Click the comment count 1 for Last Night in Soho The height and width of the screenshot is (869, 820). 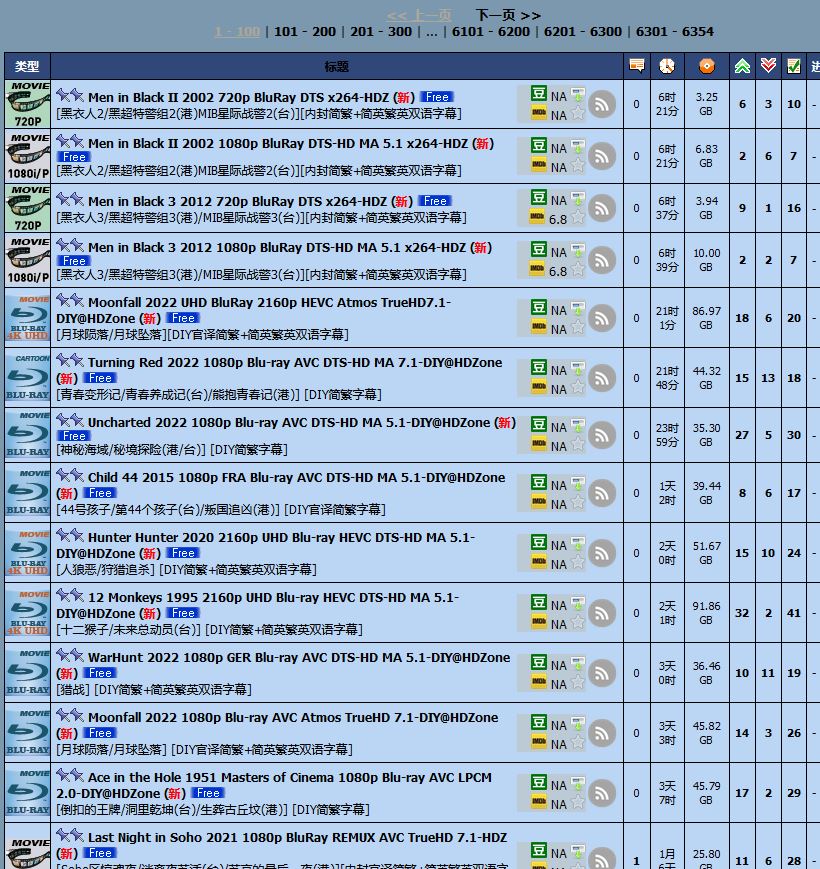pos(637,861)
